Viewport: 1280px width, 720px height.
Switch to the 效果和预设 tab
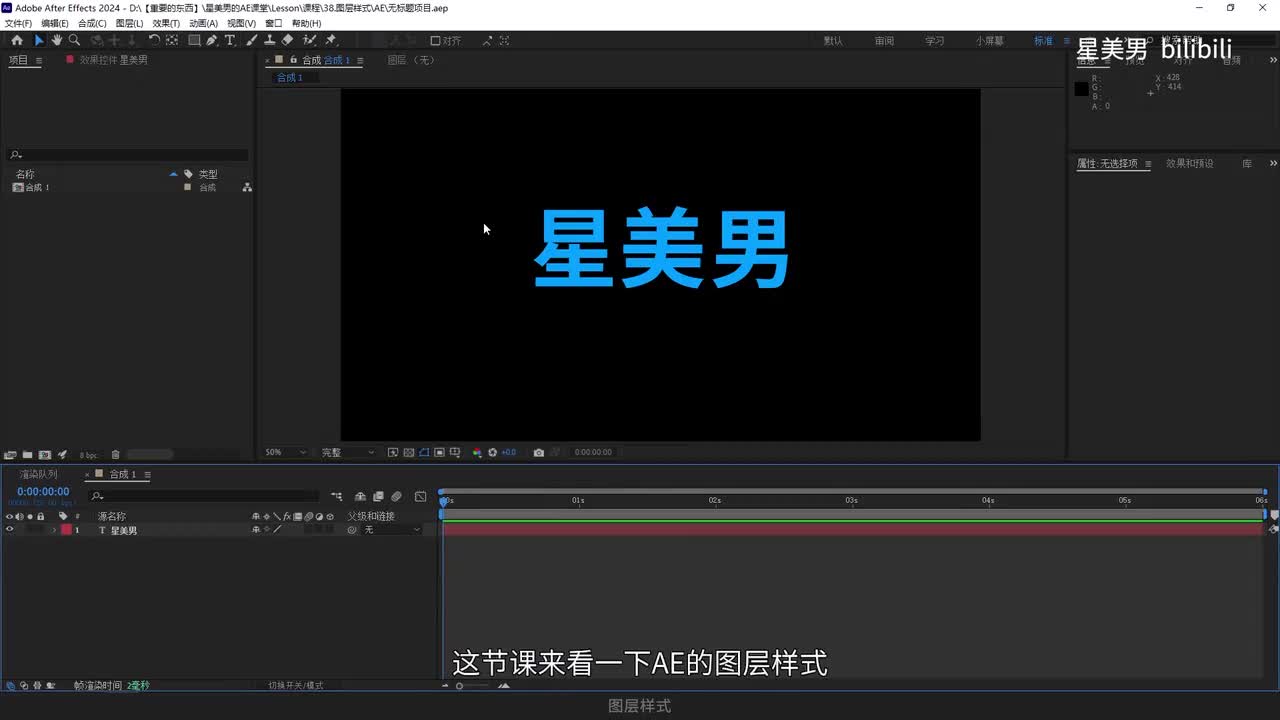click(x=1189, y=163)
